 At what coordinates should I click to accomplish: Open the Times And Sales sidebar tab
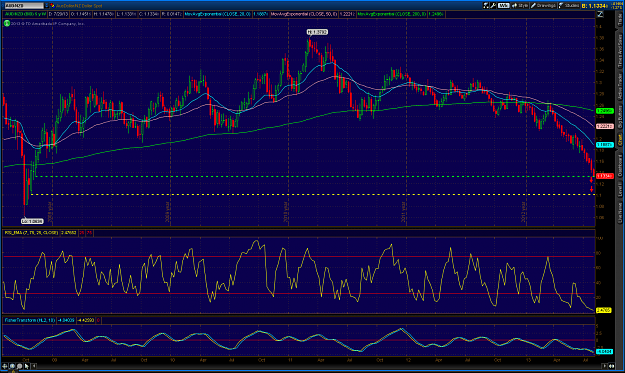pos(620,51)
